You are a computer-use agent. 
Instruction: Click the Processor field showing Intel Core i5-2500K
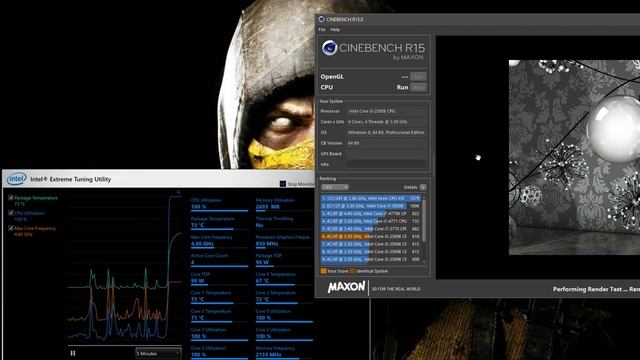386,111
